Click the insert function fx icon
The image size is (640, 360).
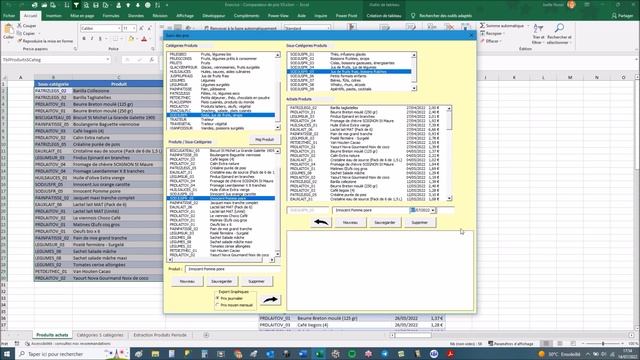point(152,60)
